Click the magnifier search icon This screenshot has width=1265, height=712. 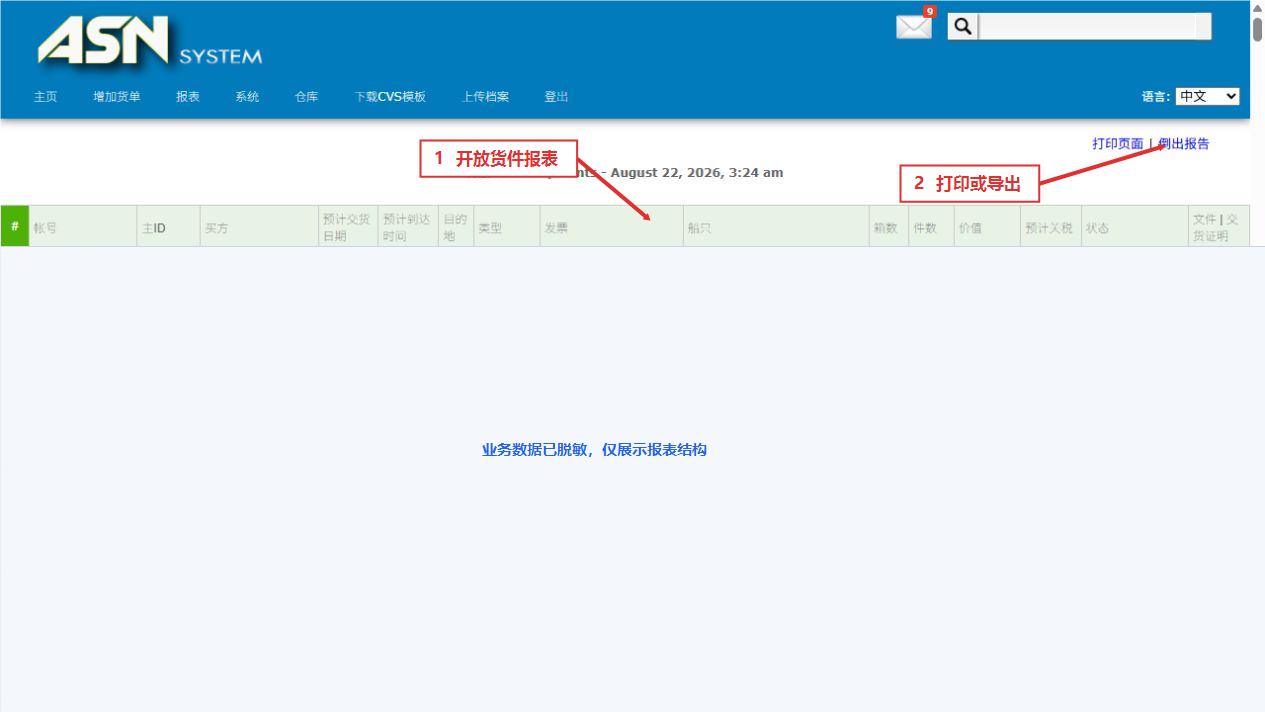[963, 27]
